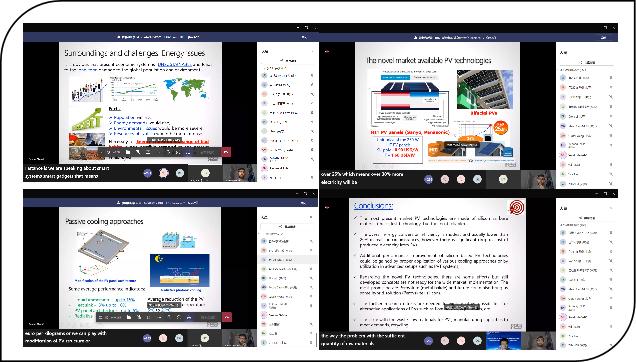Click the underlined Conclusions heading on the slide

tap(373, 206)
